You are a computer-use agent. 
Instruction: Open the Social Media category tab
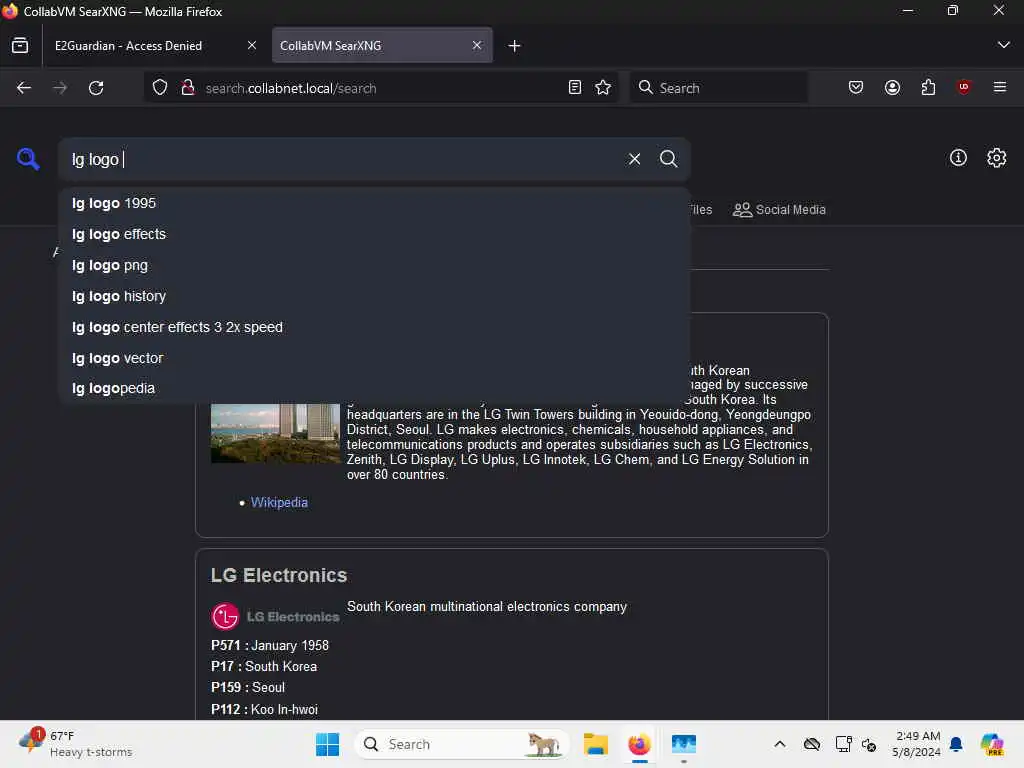coord(779,210)
